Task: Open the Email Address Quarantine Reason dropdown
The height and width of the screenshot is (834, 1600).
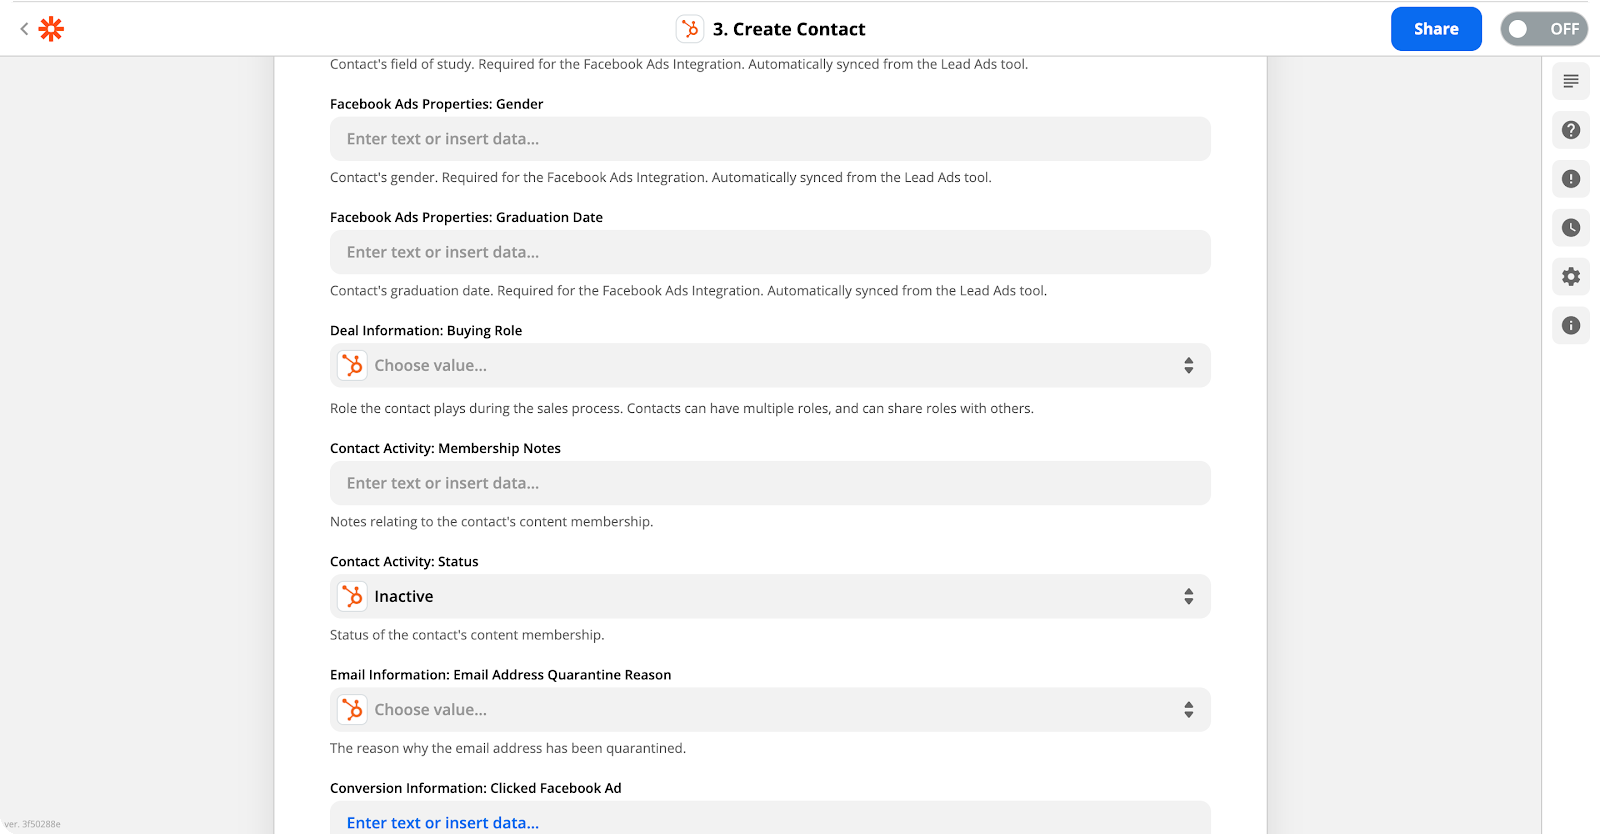Action: (770, 710)
